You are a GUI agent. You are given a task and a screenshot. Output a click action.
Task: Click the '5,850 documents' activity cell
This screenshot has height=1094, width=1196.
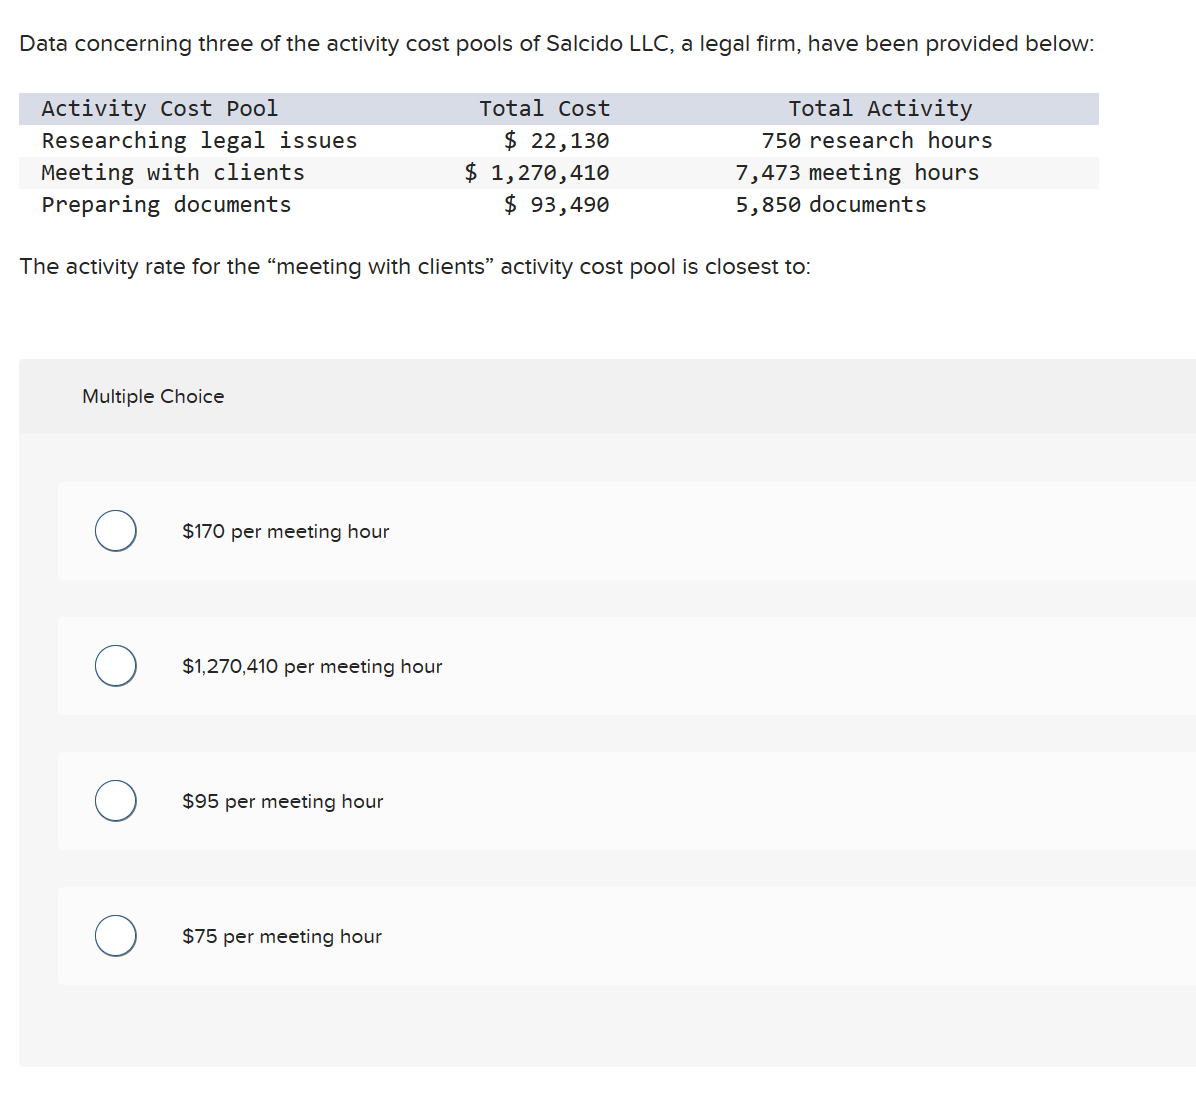[831, 204]
